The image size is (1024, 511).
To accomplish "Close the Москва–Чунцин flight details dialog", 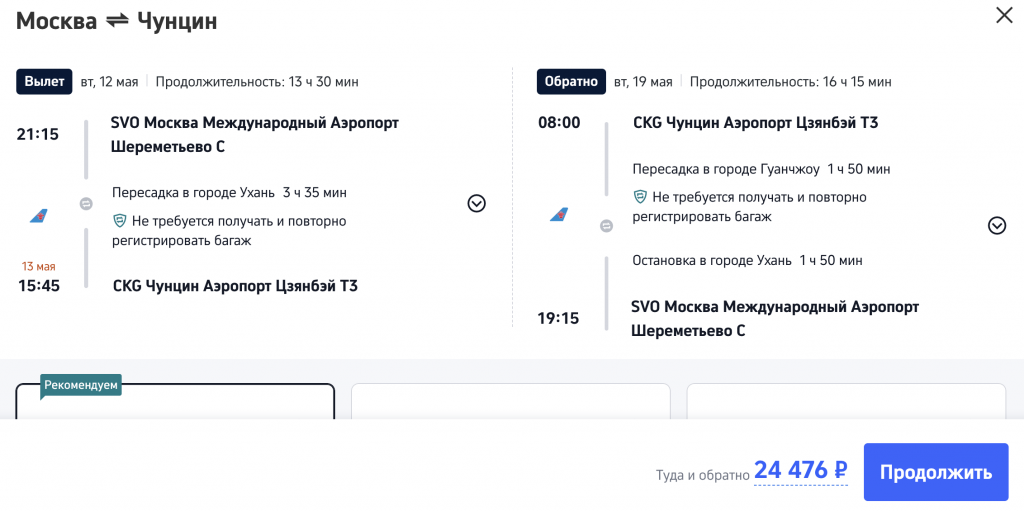I will coord(1003,15).
